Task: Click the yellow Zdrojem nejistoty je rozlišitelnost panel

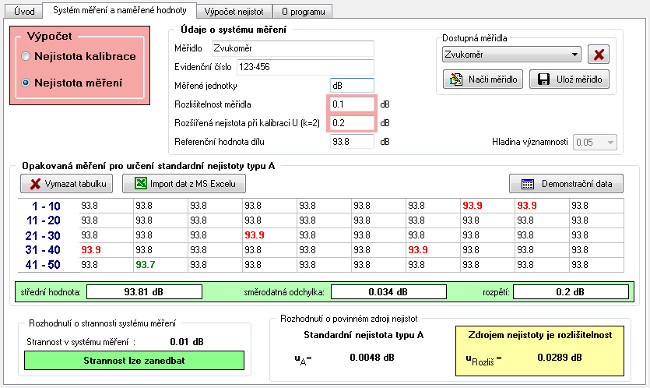Action: click(539, 351)
